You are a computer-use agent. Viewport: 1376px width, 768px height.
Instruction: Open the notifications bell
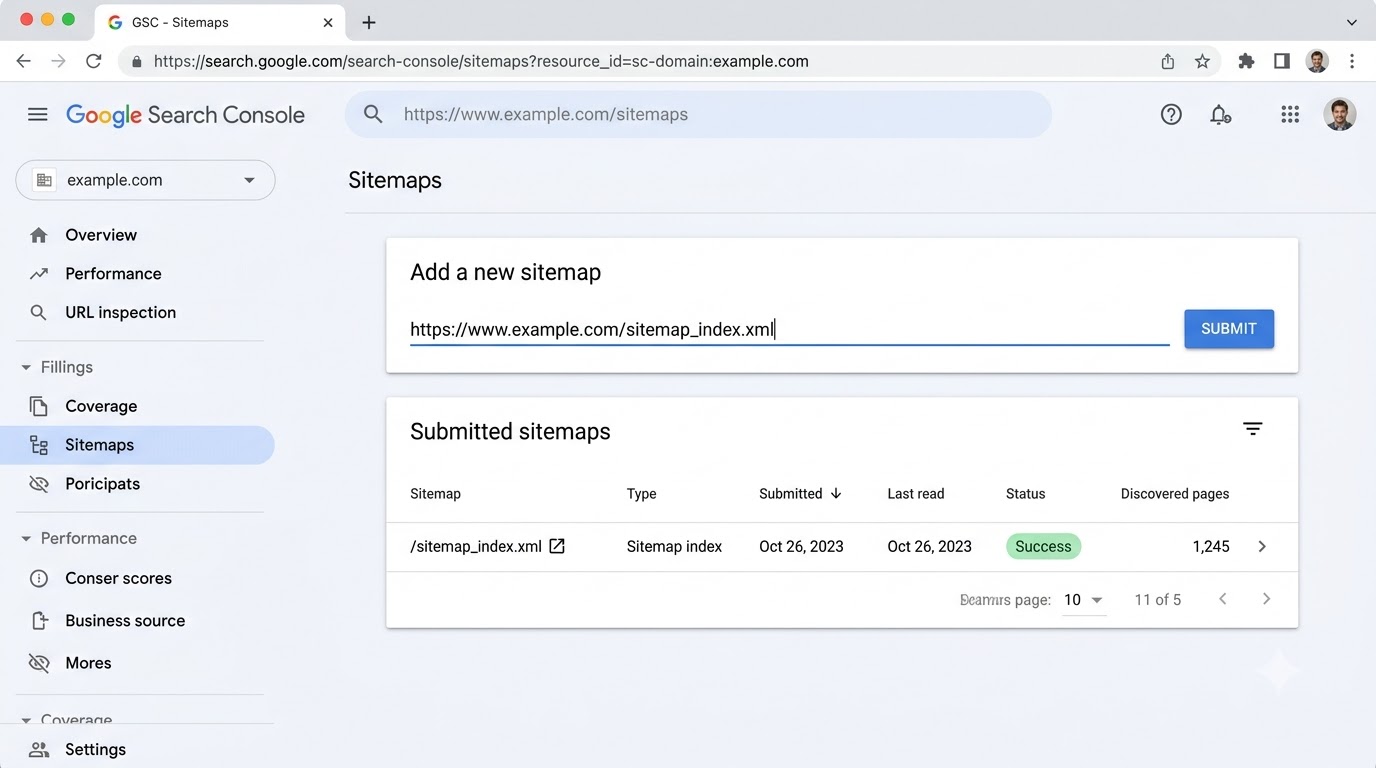coord(1219,115)
